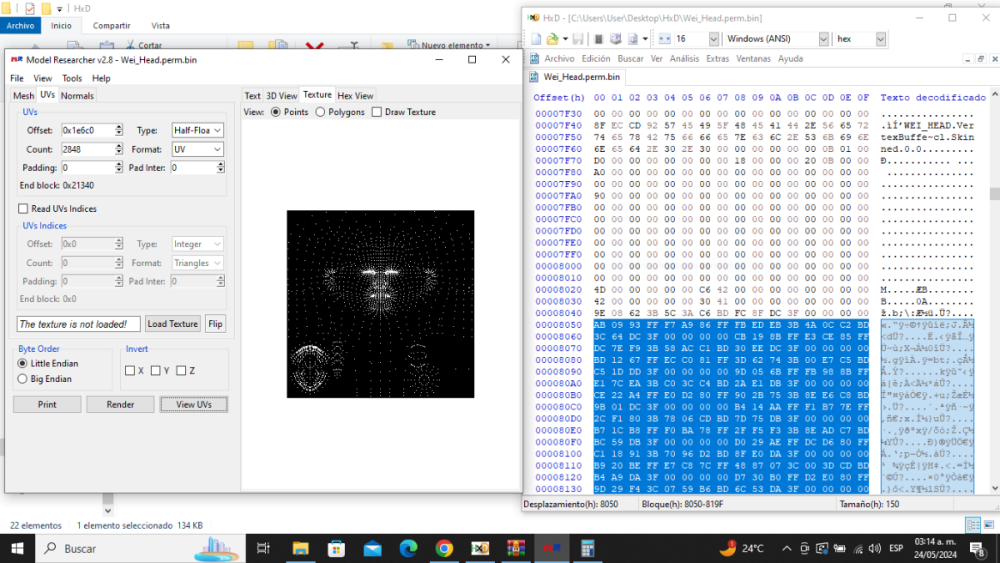Screen dimensions: 1000x563
Task: Open Google Chrome from the taskbar
Action: click(444, 548)
